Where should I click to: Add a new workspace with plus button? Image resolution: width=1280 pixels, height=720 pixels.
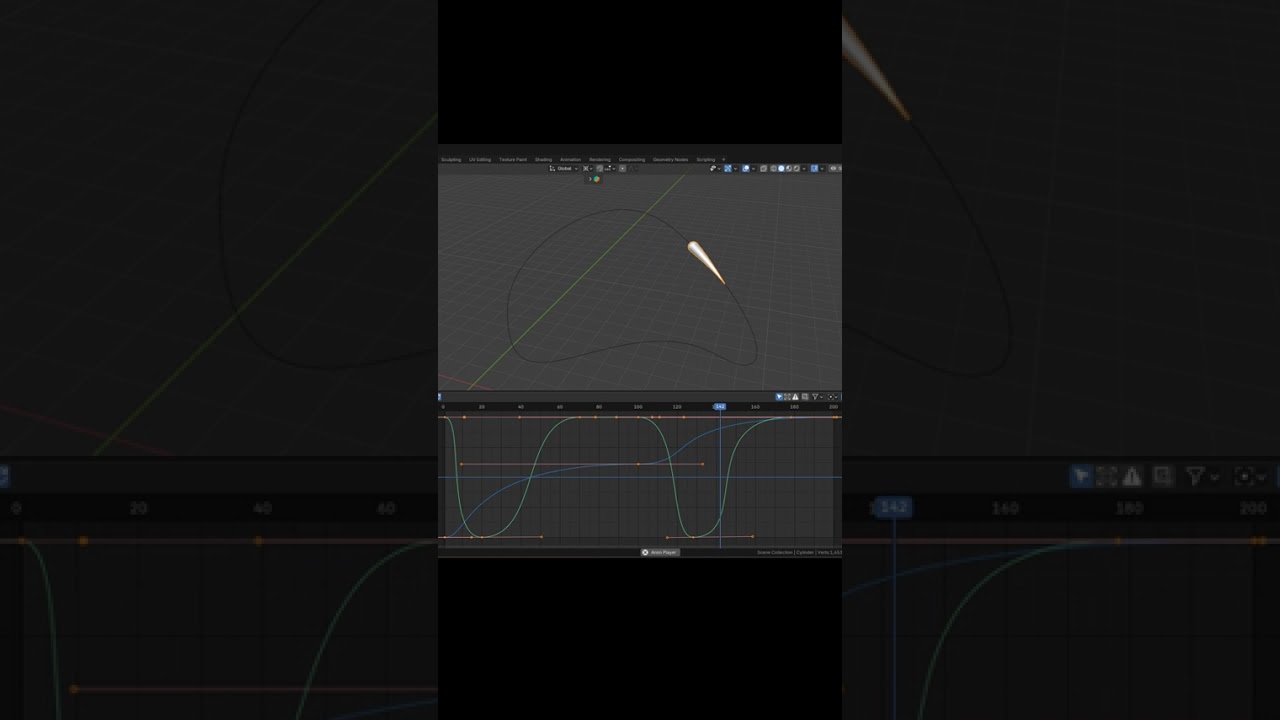click(x=724, y=160)
